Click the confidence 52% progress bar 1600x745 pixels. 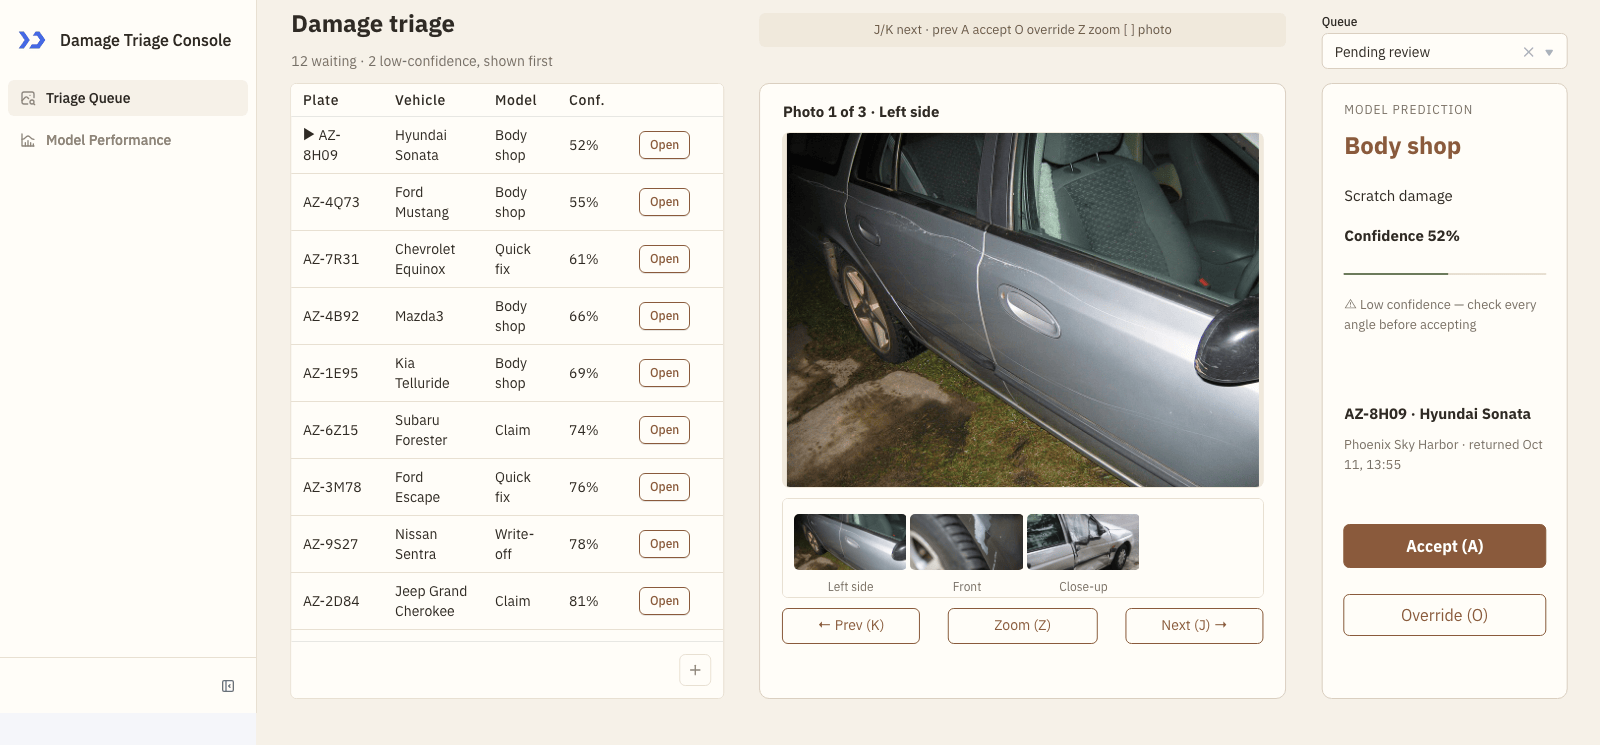pos(1445,273)
